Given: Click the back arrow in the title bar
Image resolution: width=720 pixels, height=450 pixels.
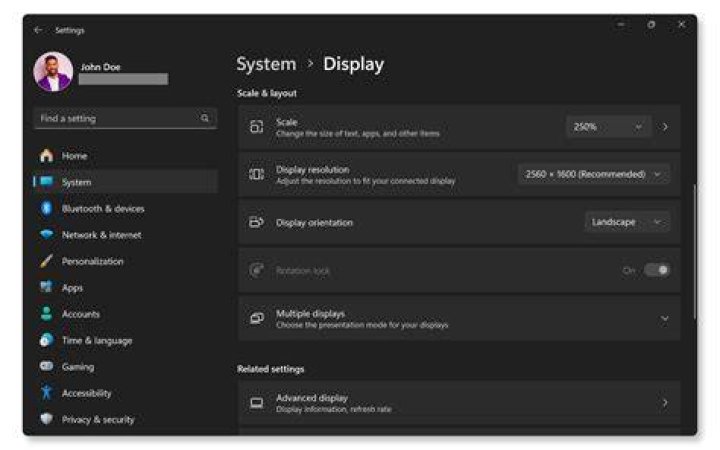Looking at the screenshot, I should 38,30.
